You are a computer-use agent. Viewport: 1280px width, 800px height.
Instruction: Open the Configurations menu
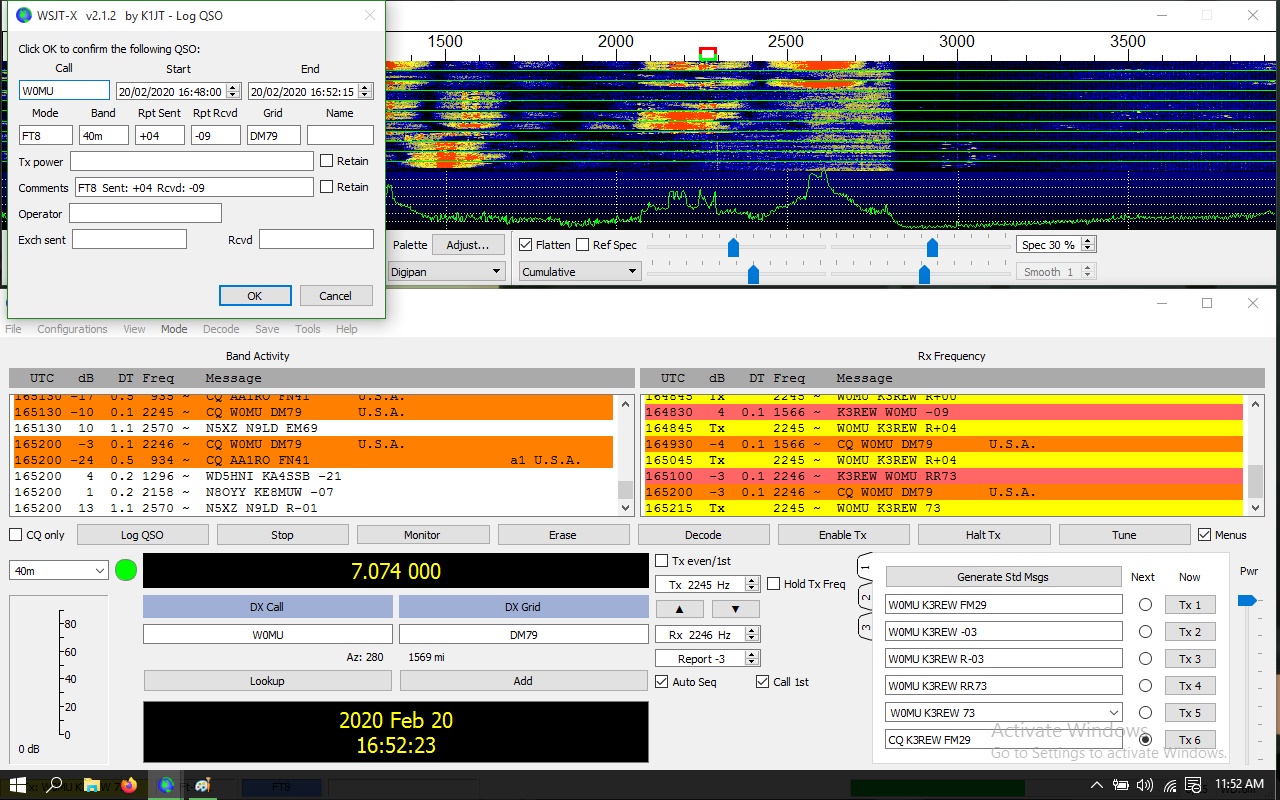pos(72,329)
